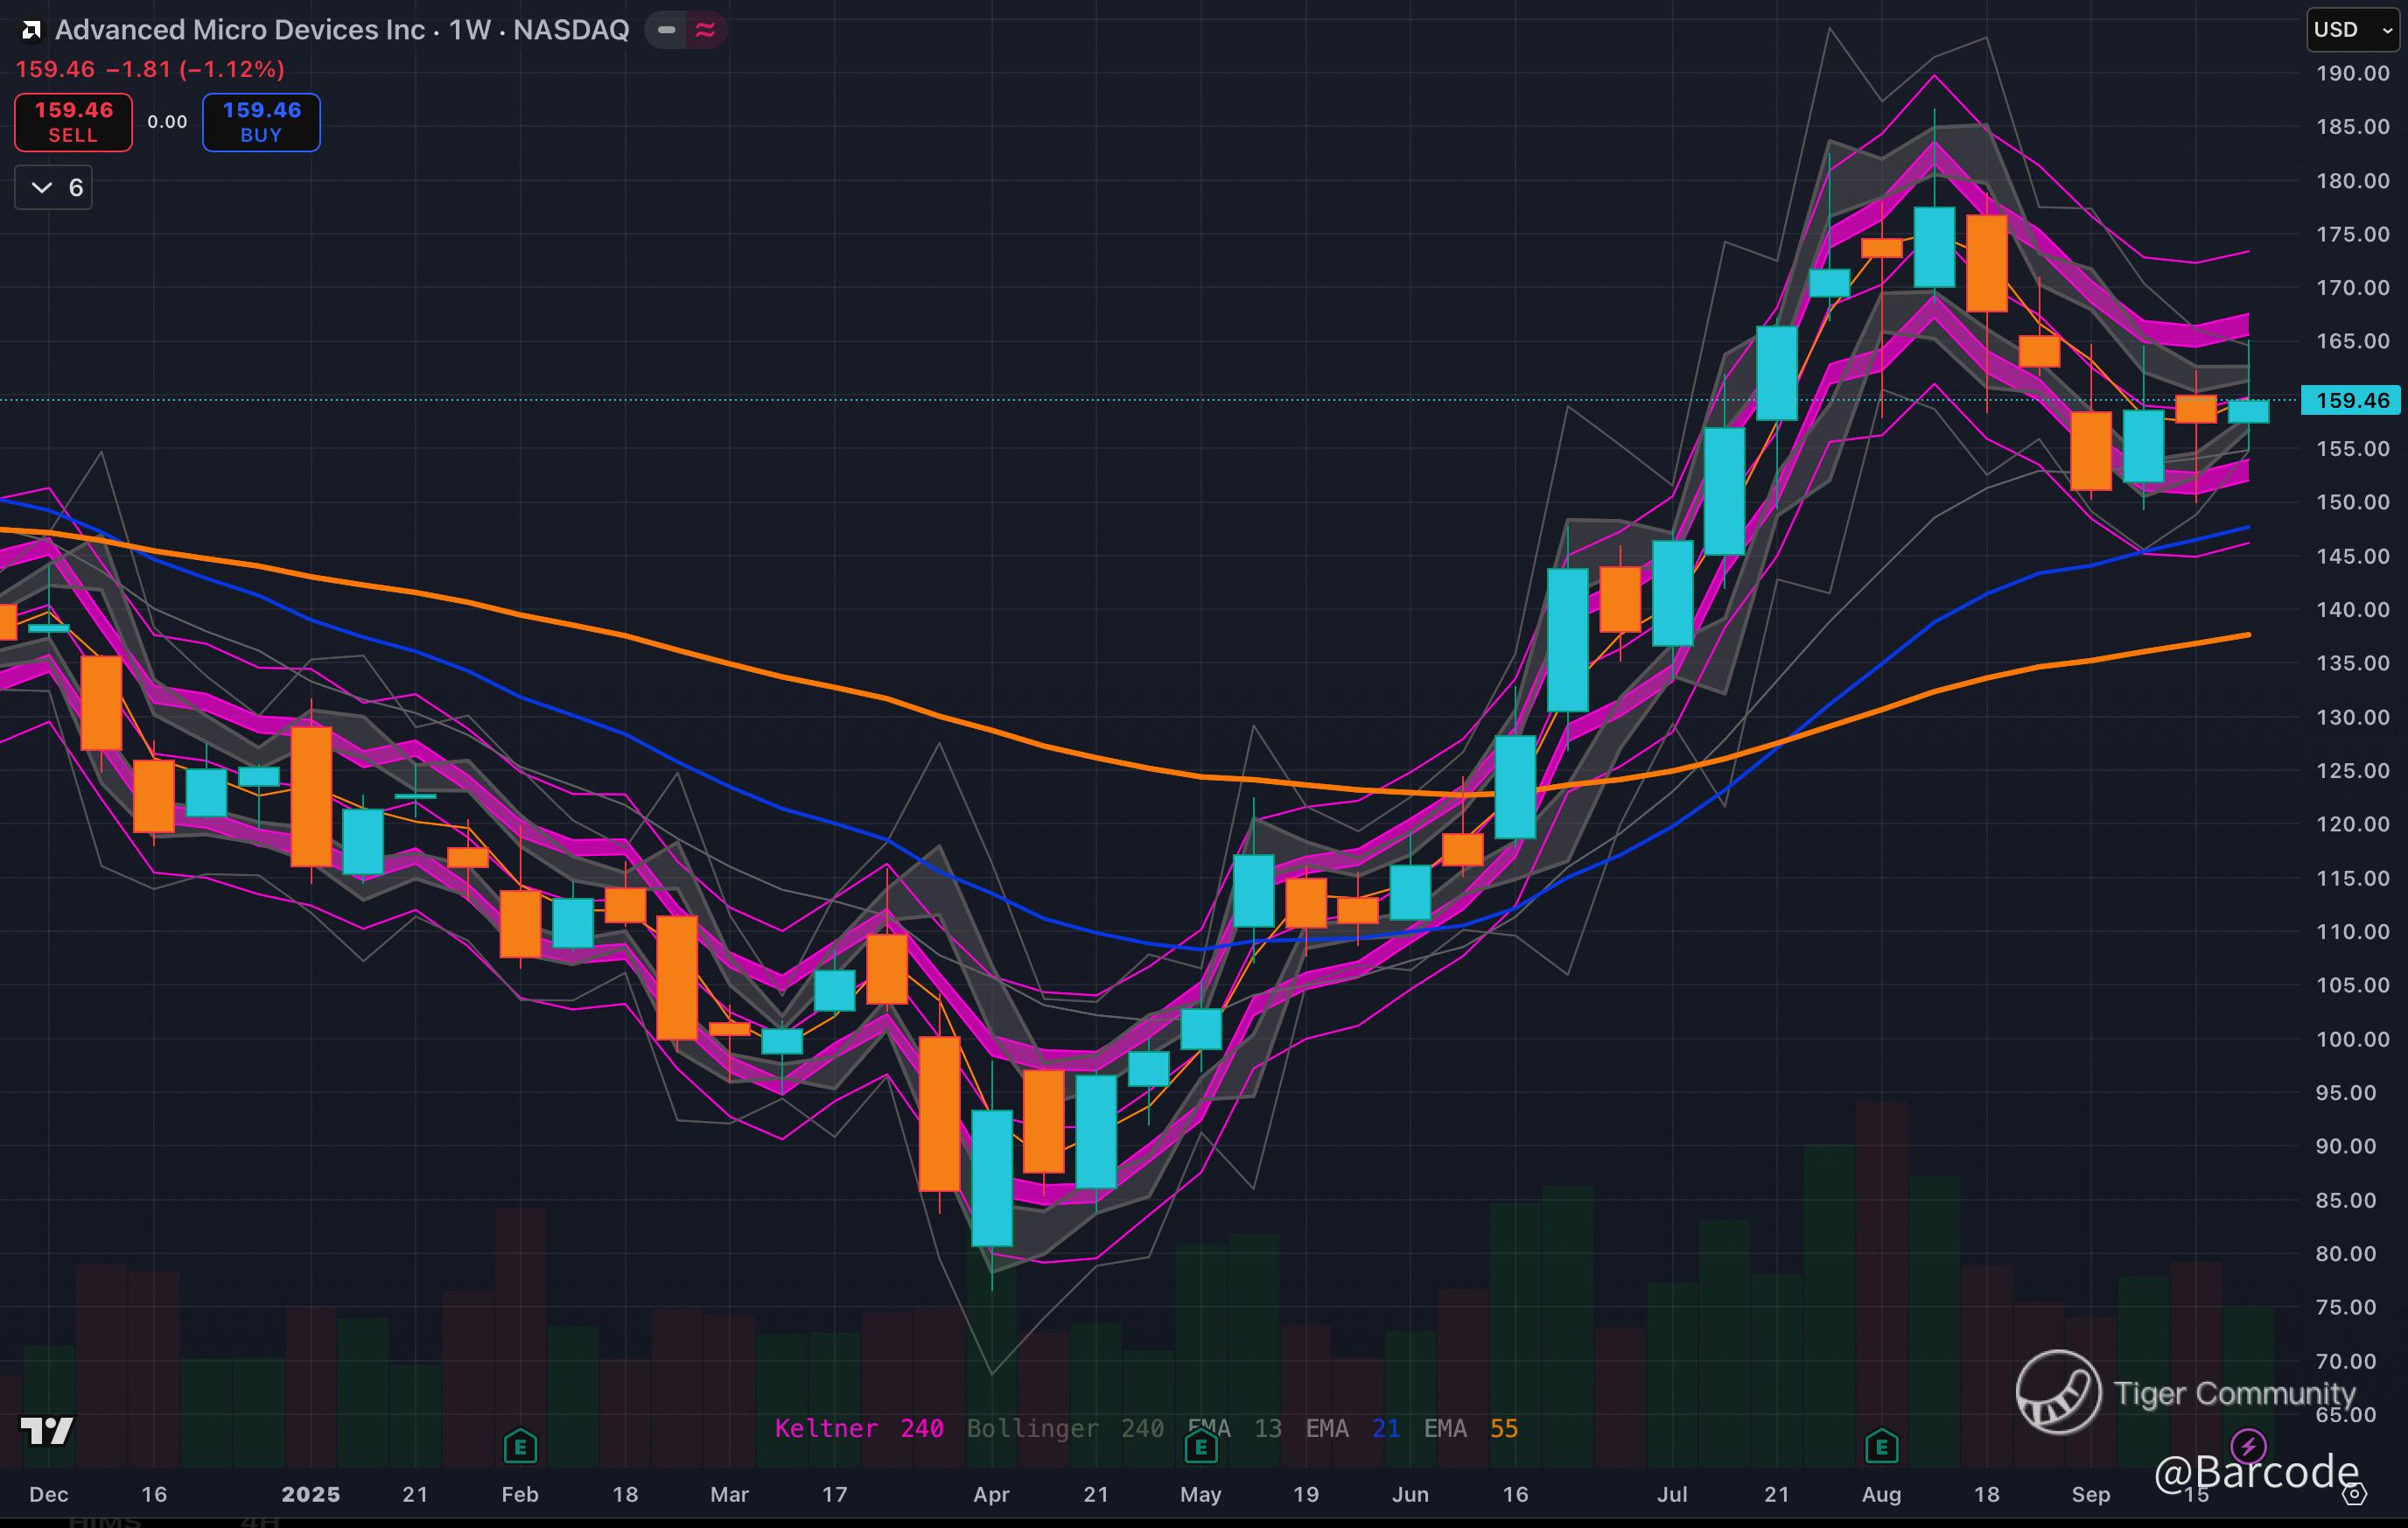Click the BUY 159.46 button
The height and width of the screenshot is (1528, 2408).
[x=261, y=122]
